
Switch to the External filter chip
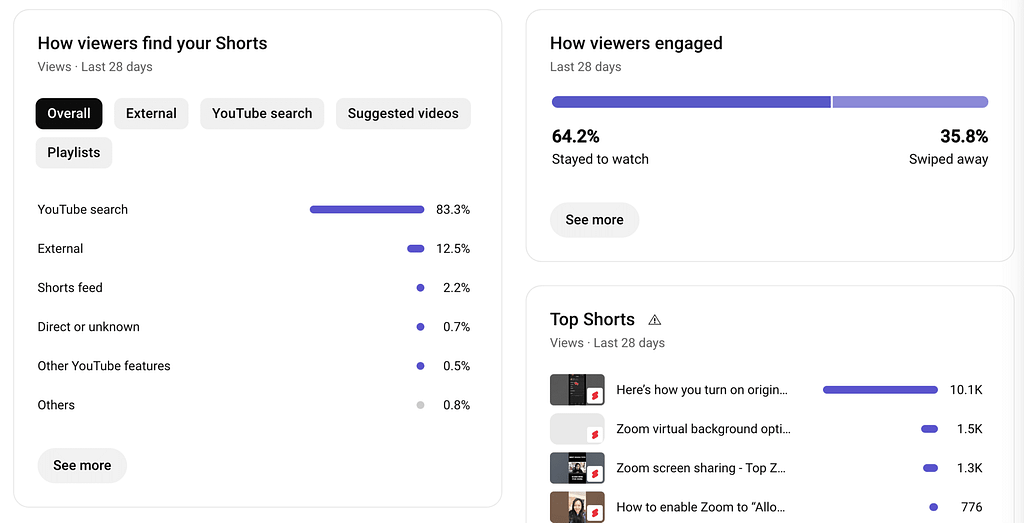pos(152,114)
